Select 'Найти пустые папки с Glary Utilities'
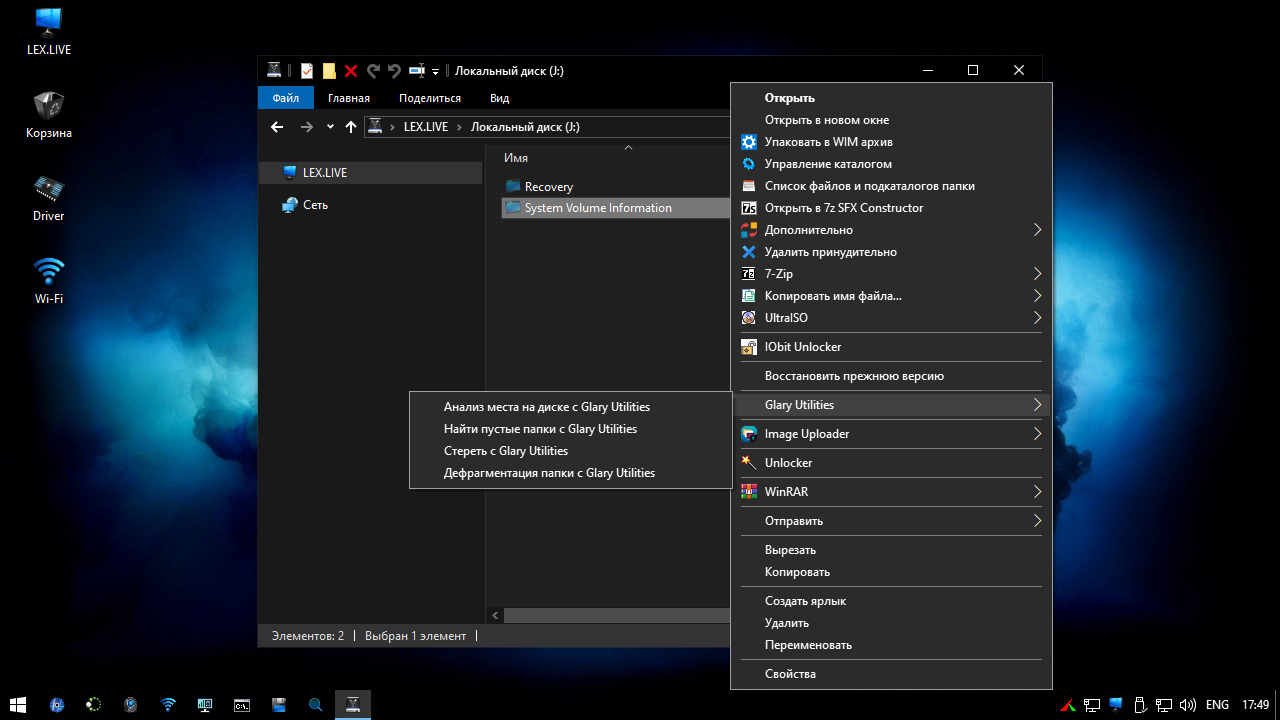The image size is (1280, 720). 540,429
